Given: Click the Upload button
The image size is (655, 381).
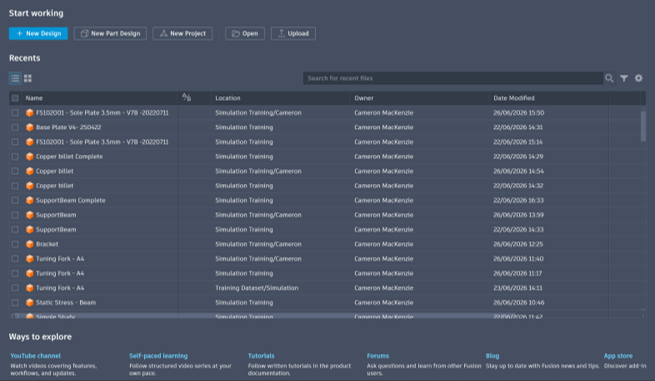Looking at the screenshot, I should tap(293, 33).
